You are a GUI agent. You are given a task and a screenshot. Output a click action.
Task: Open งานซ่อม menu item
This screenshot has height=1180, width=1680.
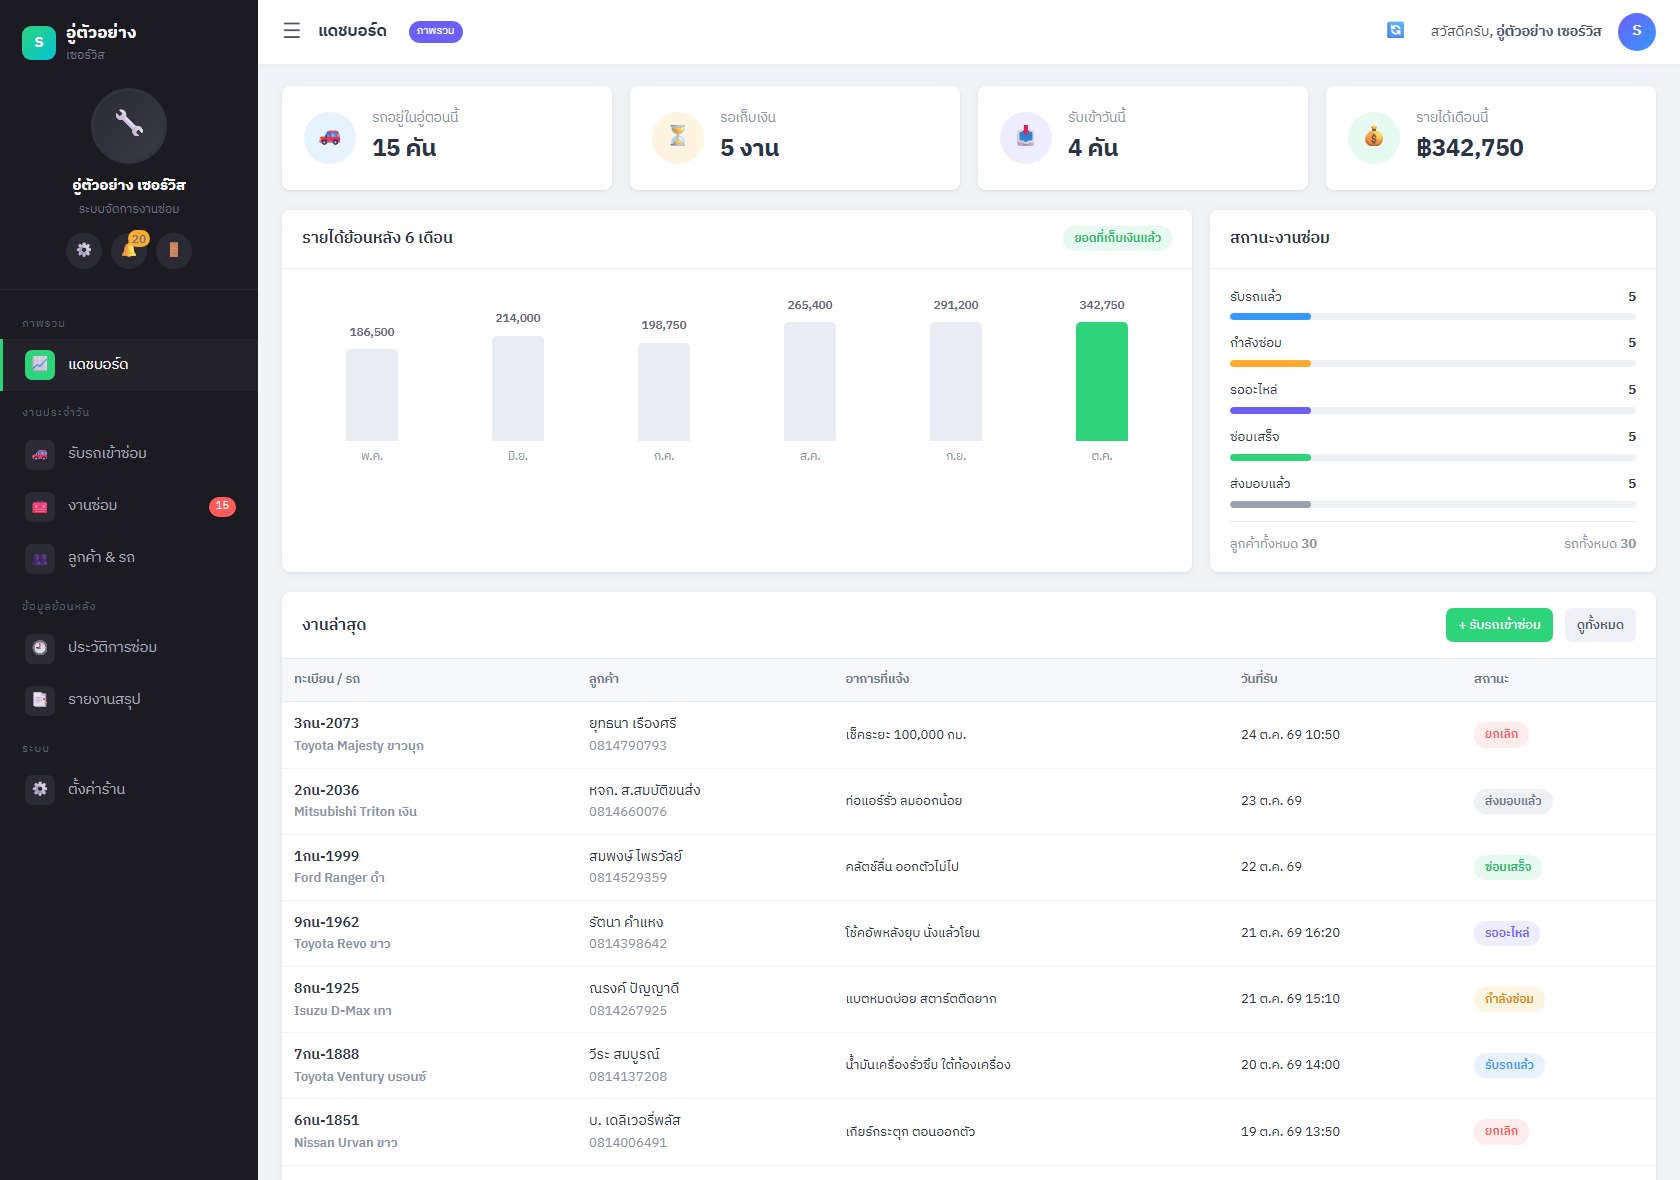[x=129, y=506]
